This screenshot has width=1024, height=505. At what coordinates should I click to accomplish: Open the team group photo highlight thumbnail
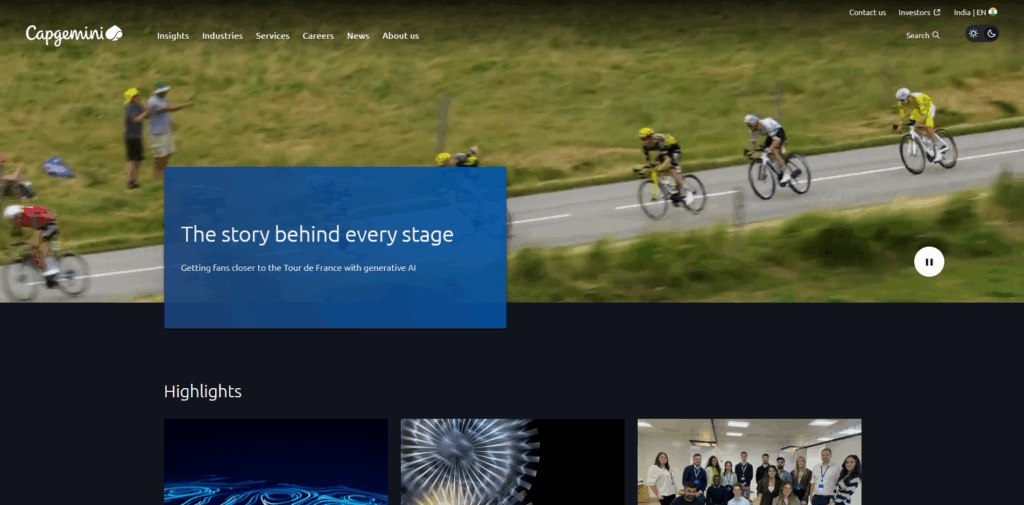coord(750,462)
